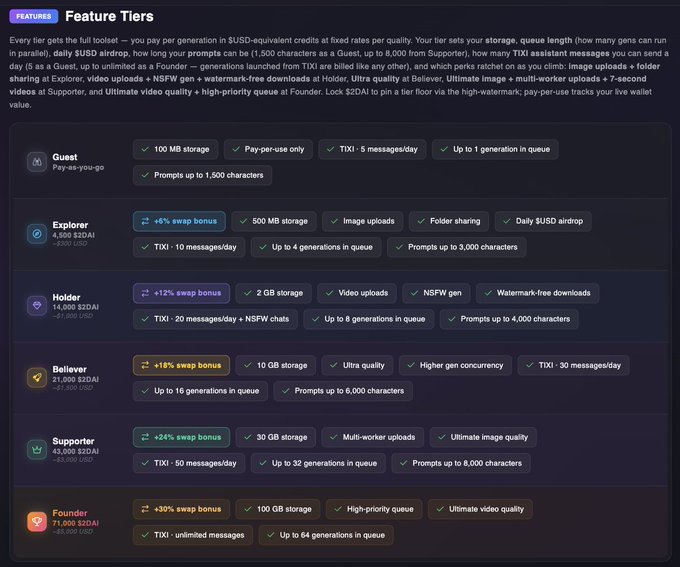Click the 10 GB storage chip
Viewport: 680px width, 567px height.
(276, 365)
